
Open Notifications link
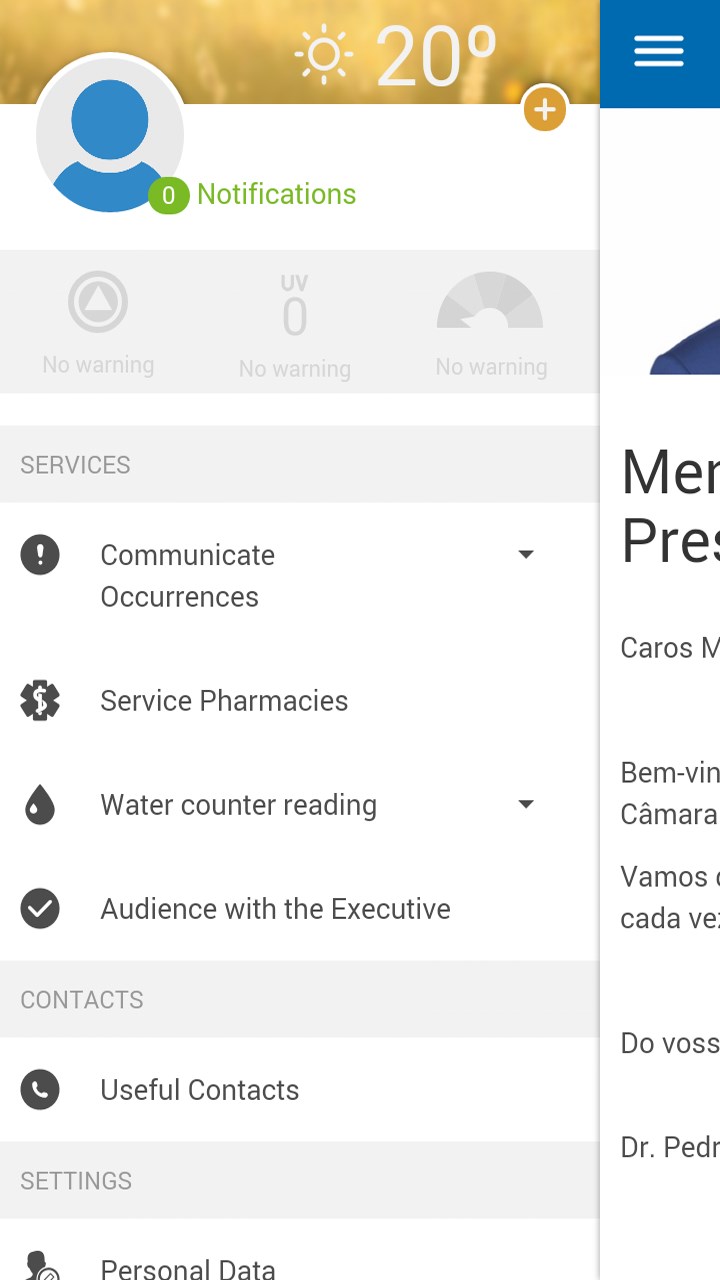pos(276,194)
